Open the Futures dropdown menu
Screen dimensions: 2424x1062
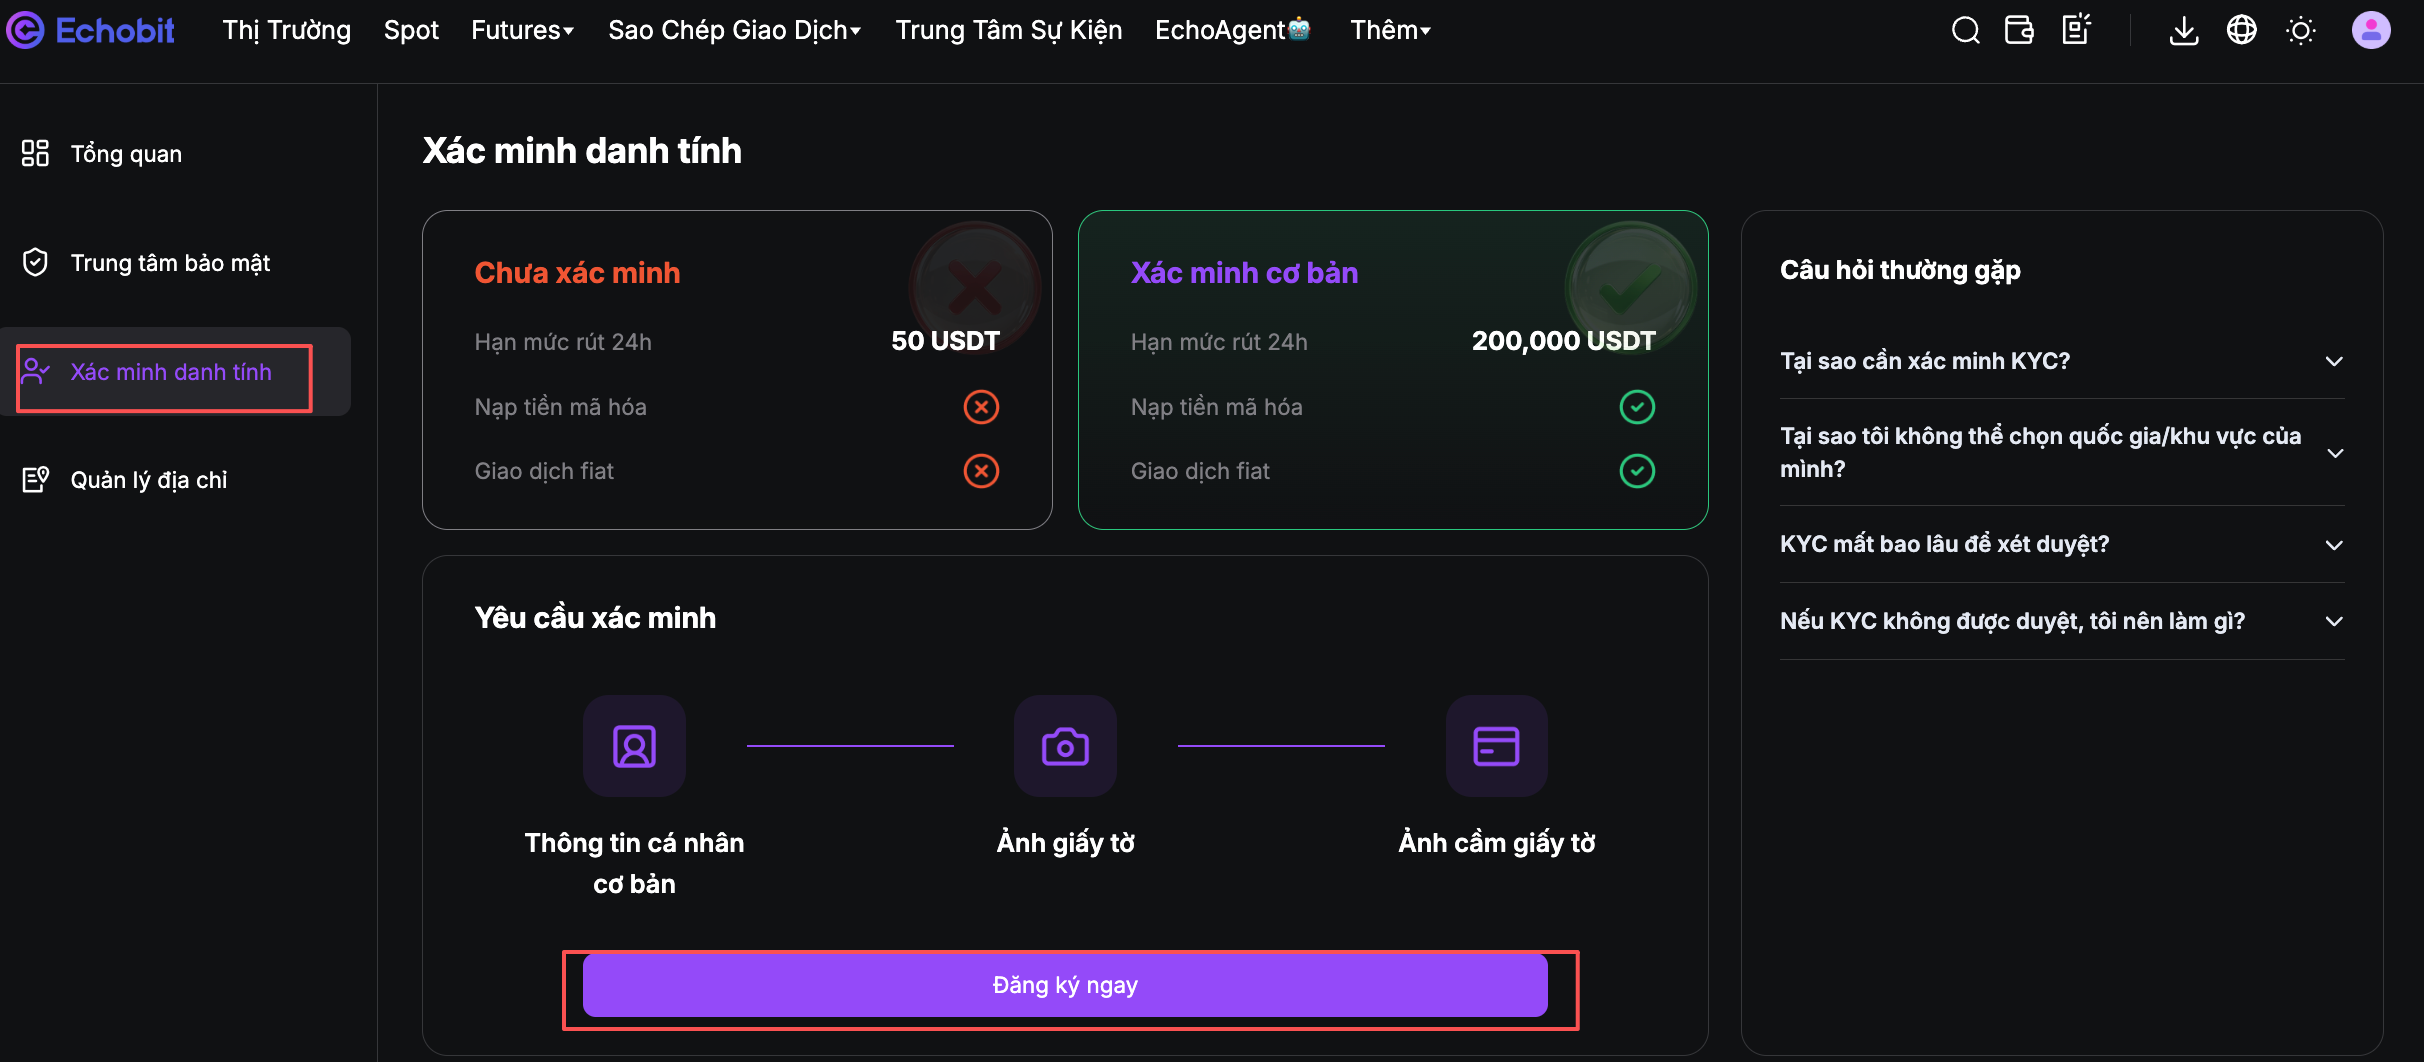tap(522, 30)
